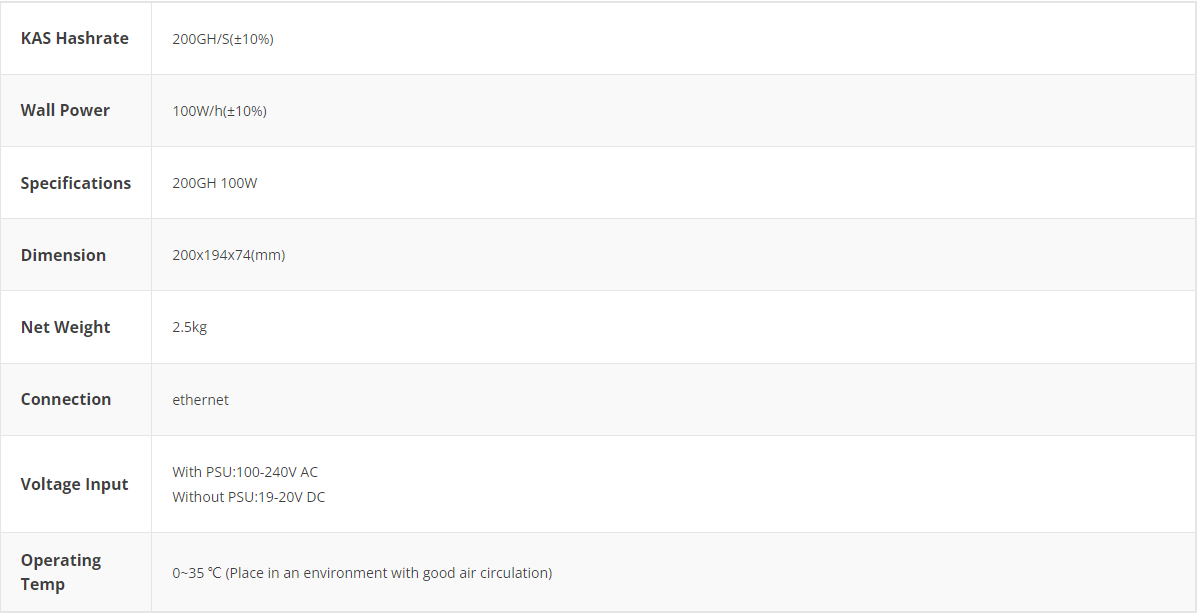Click the 200GH/S hashrate figure
This screenshot has width=1199, height=613.
point(200,39)
